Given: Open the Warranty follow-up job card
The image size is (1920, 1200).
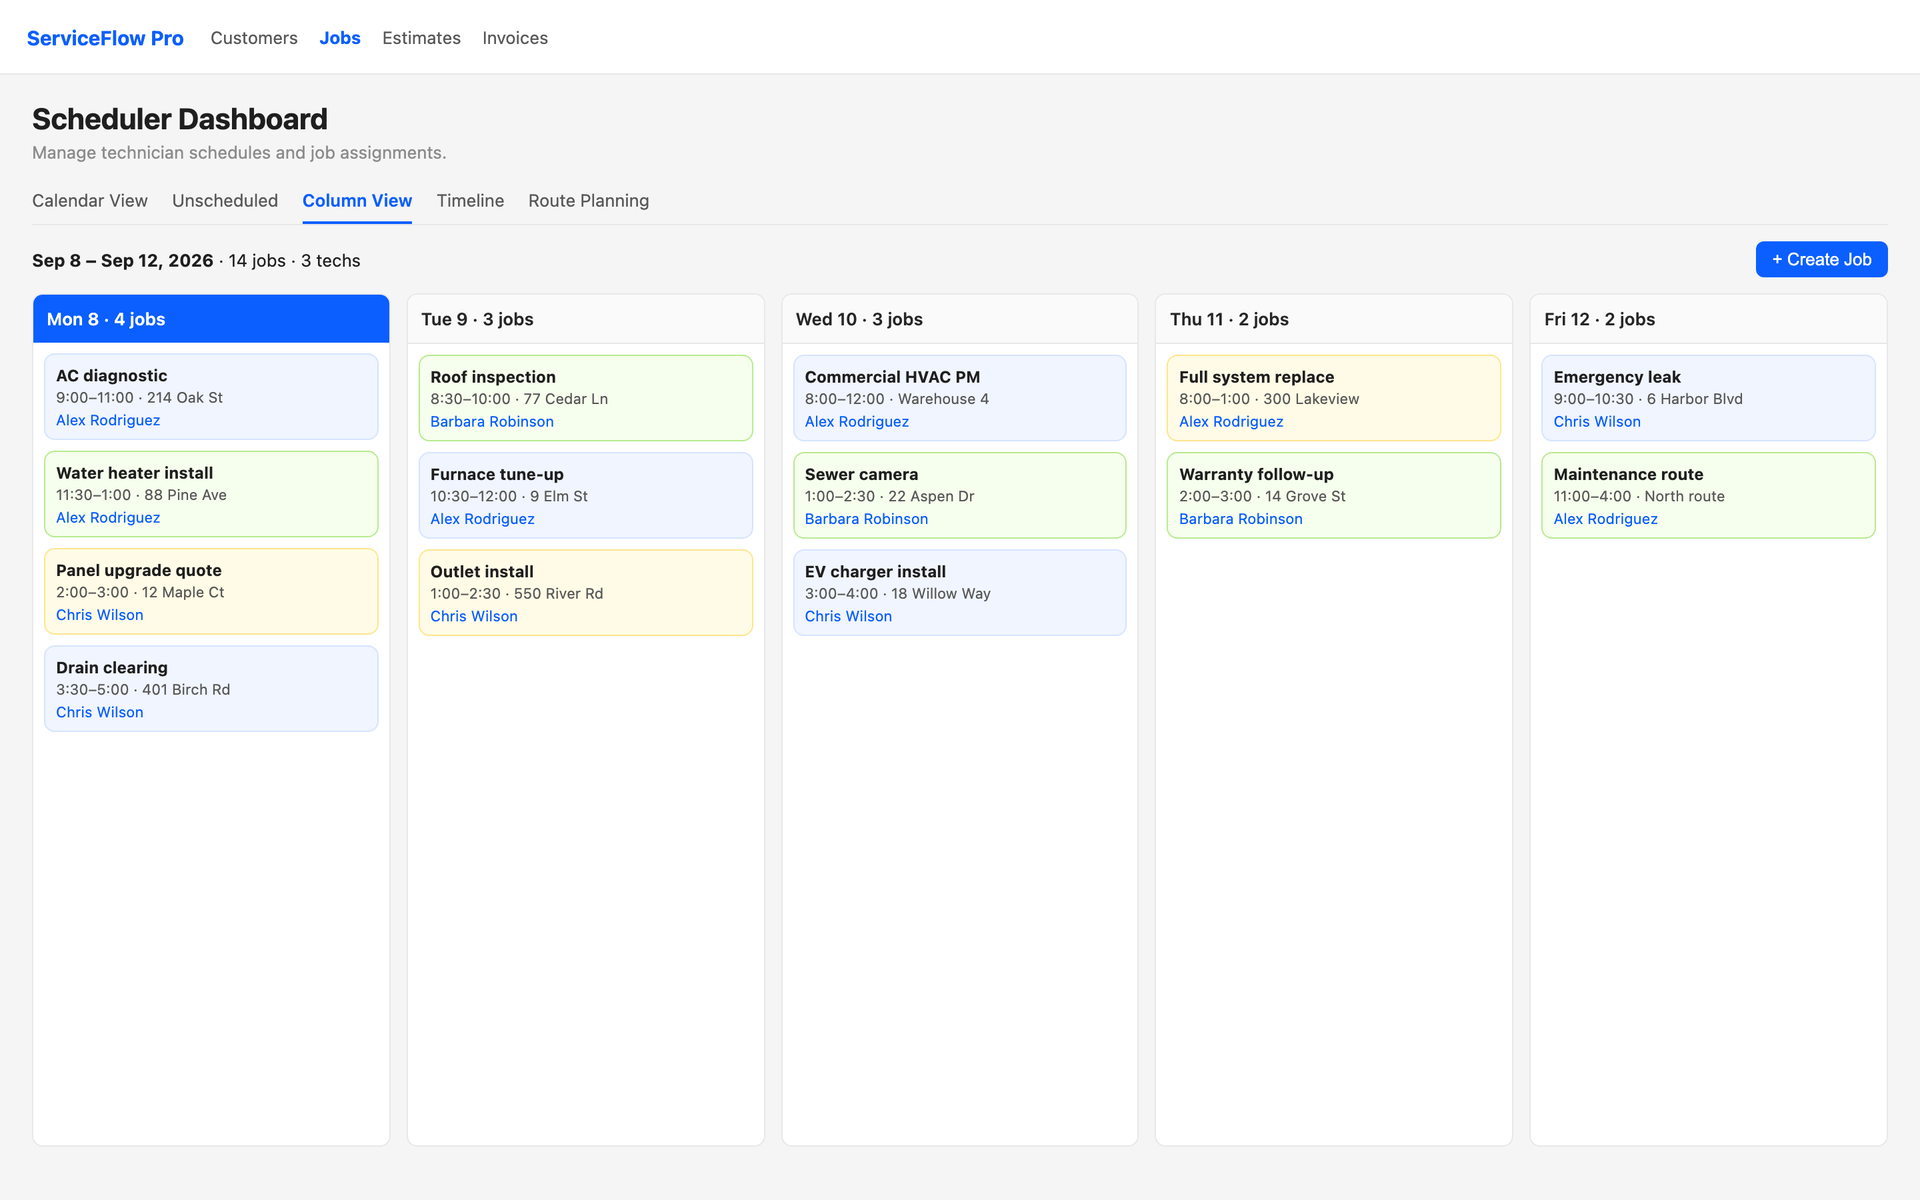Looking at the screenshot, I should (1334, 495).
